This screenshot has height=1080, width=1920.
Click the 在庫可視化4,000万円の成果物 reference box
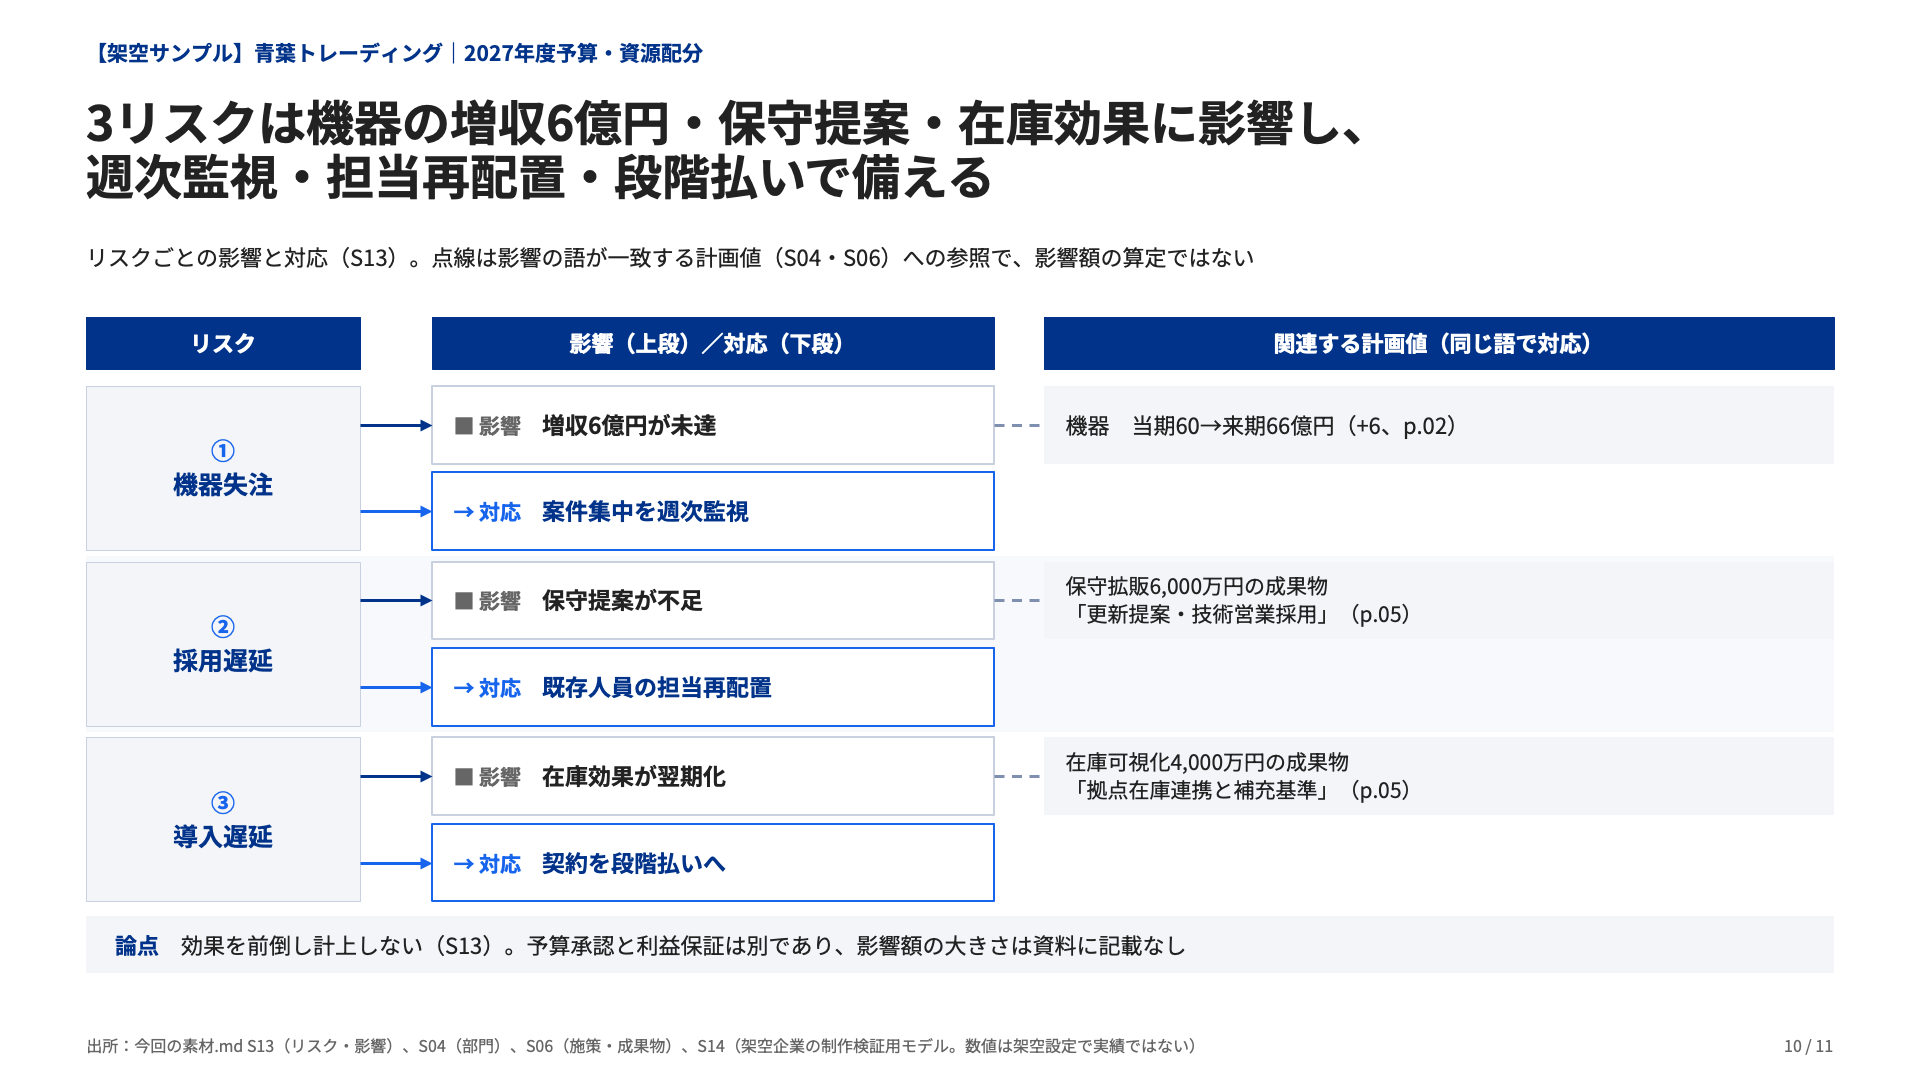click(1439, 776)
